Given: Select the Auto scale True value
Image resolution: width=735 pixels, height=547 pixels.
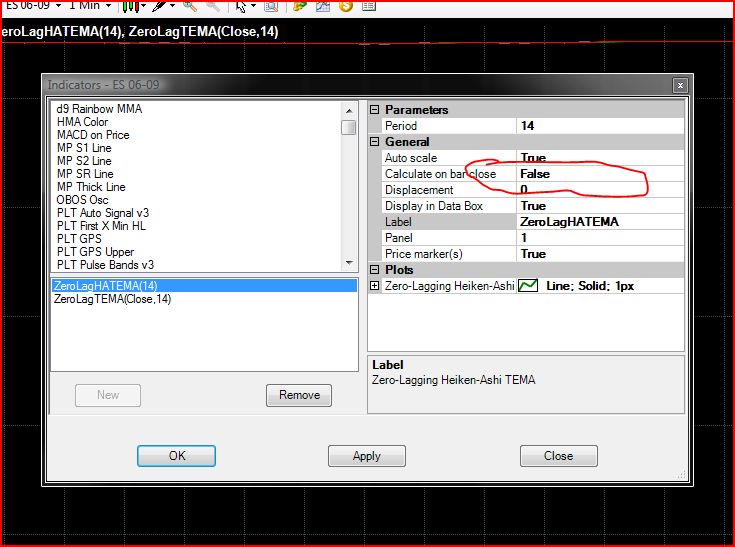Looking at the screenshot, I should click(600, 157).
